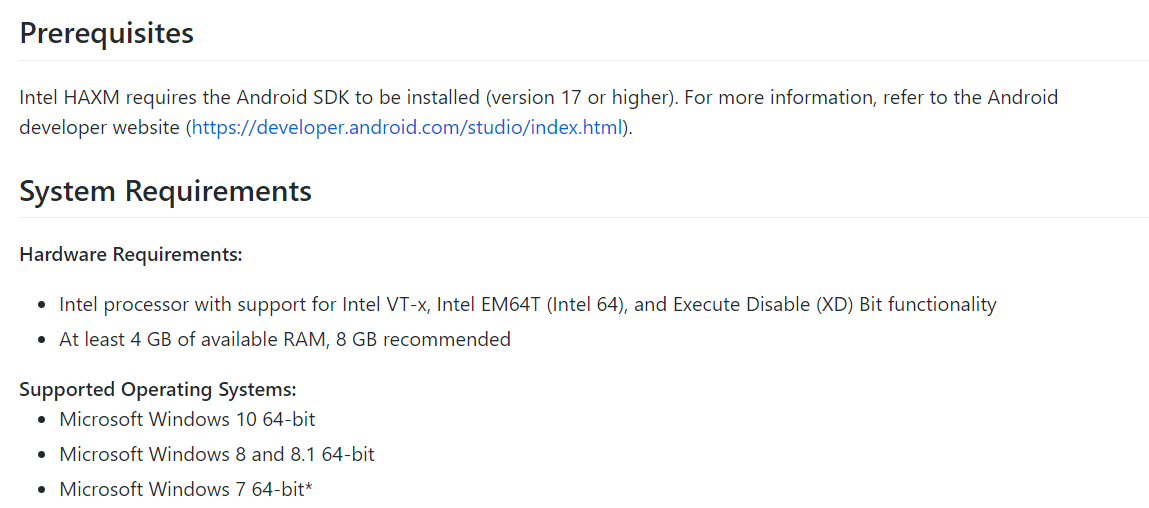Image resolution: width=1149 pixels, height=508 pixels.
Task: Open the developer.android.com studio link
Action: (x=407, y=128)
